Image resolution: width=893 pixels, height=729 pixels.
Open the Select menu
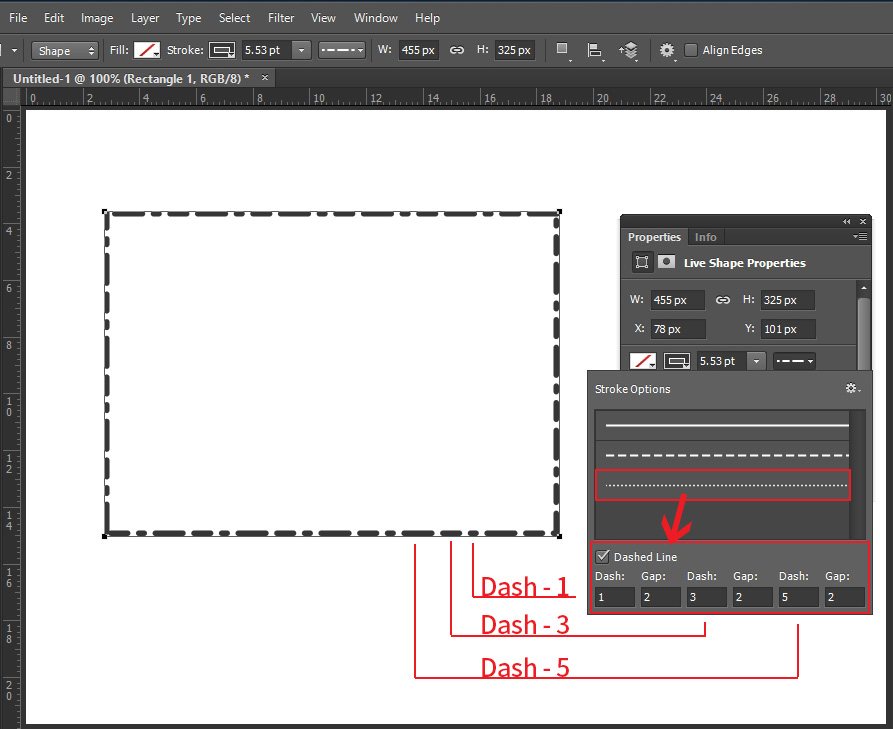point(234,18)
